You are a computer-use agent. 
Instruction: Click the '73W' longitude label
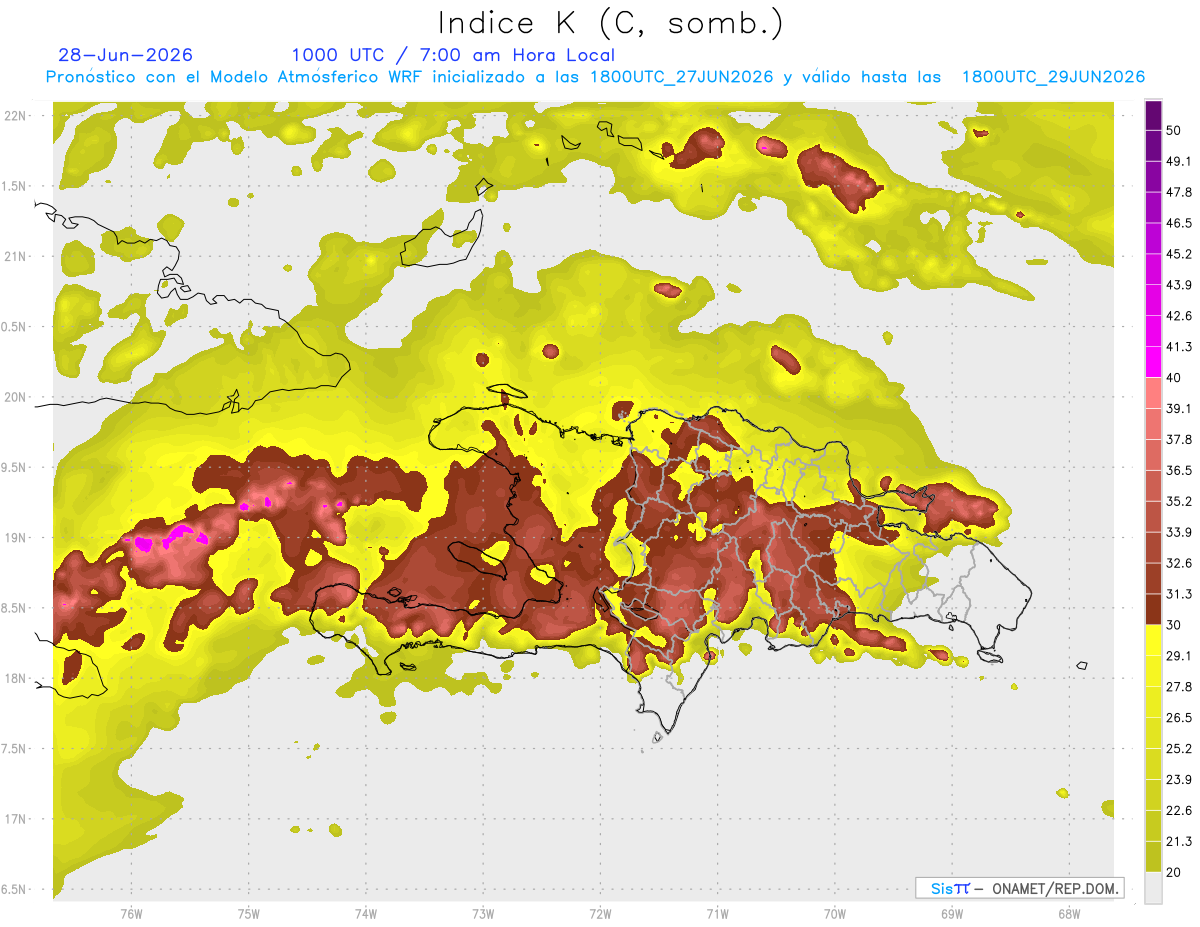point(483,913)
